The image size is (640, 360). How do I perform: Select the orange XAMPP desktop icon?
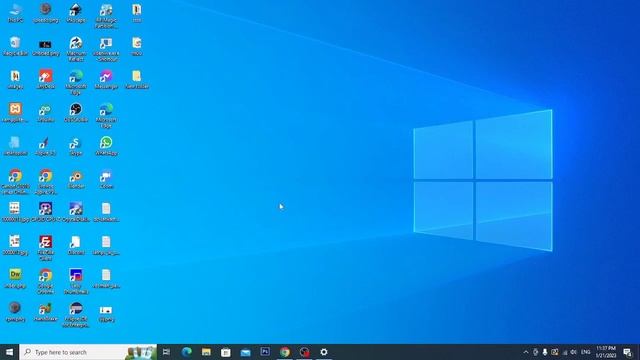(x=15, y=113)
